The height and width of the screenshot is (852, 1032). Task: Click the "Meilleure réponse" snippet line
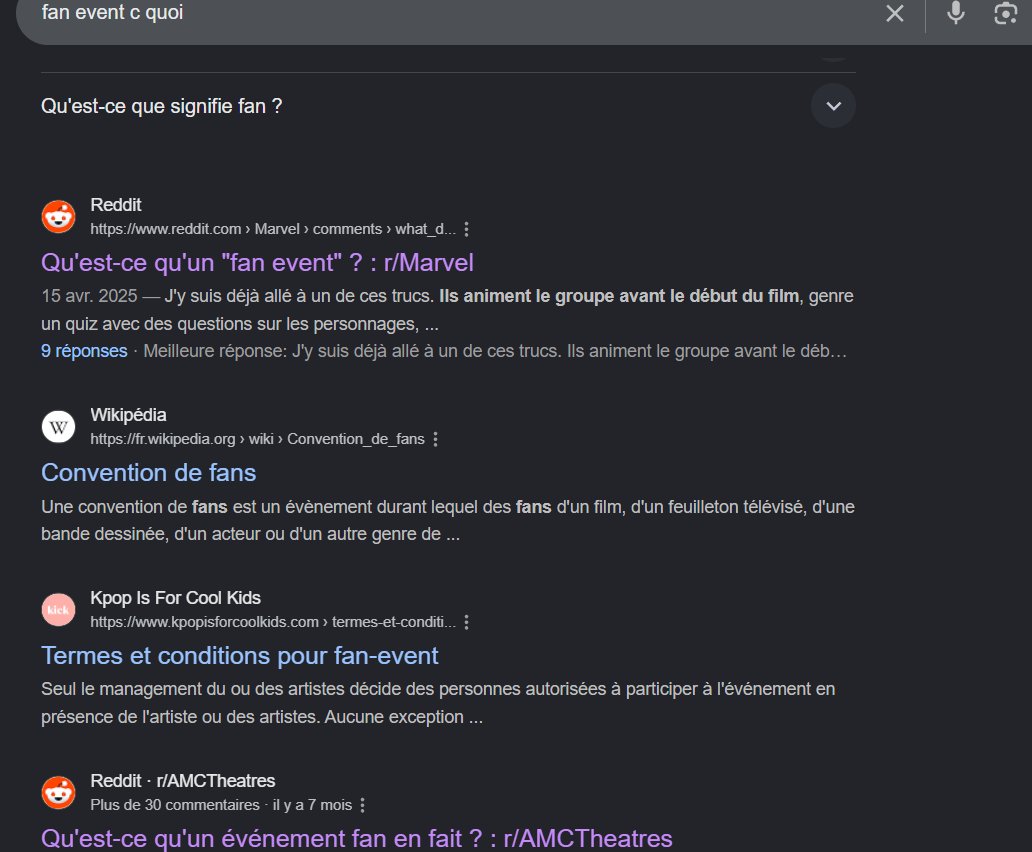click(495, 351)
